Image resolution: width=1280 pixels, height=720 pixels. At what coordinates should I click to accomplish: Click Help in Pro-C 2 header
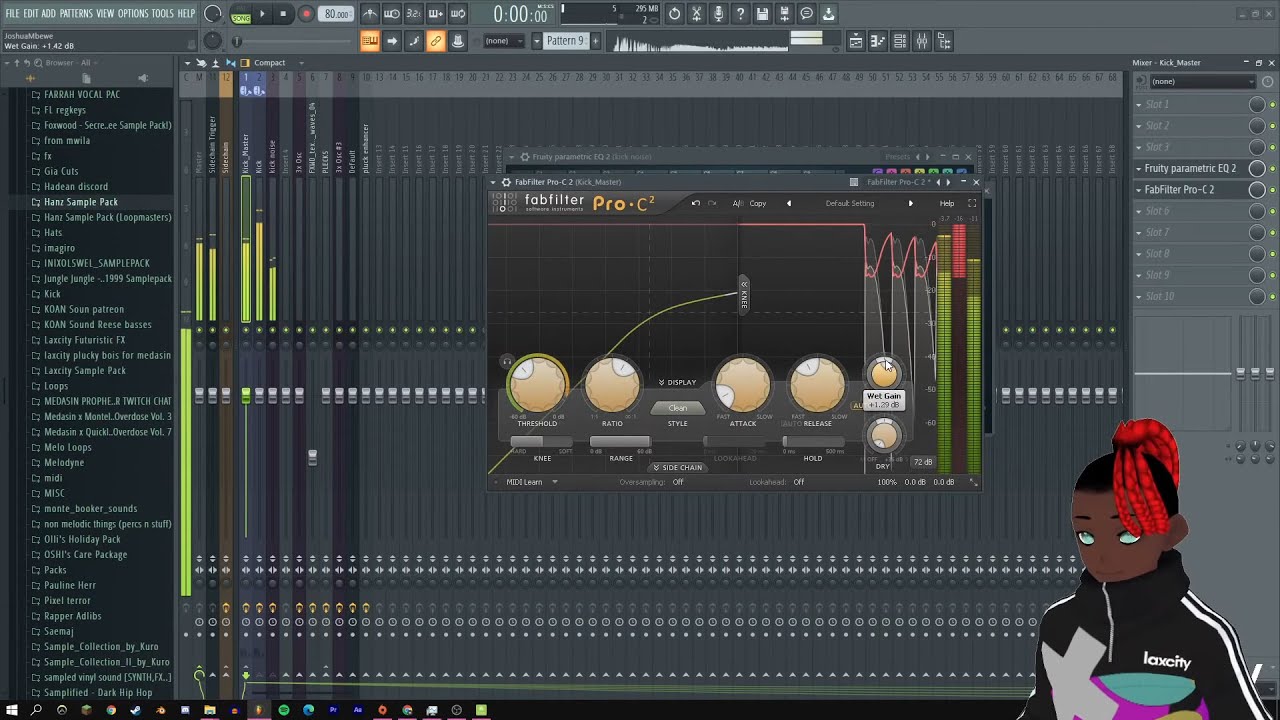tap(946, 204)
